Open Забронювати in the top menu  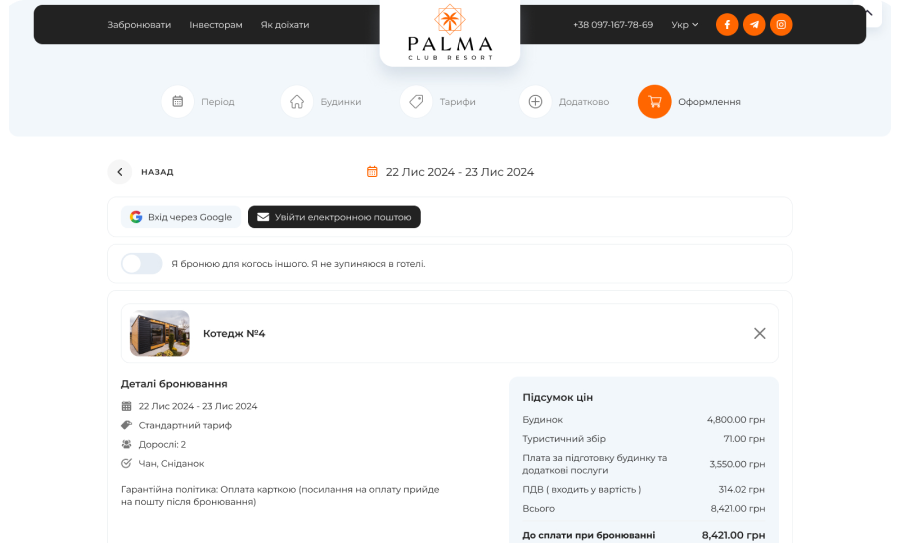(139, 25)
